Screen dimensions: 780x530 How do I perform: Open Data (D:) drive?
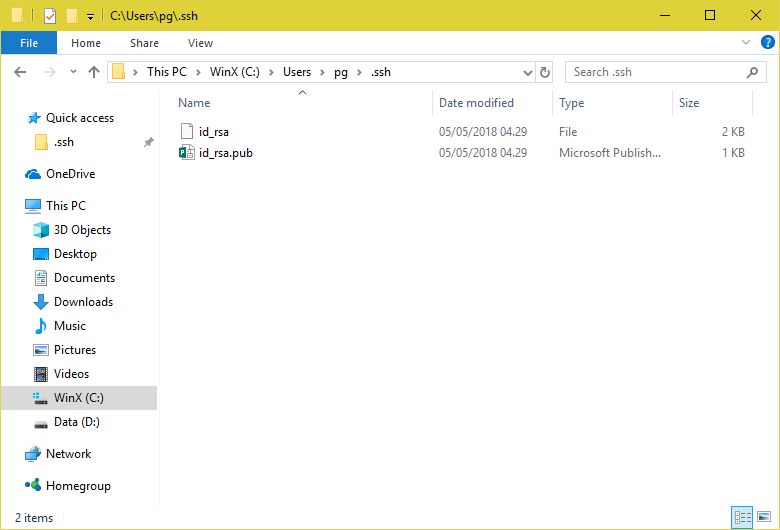pos(77,422)
